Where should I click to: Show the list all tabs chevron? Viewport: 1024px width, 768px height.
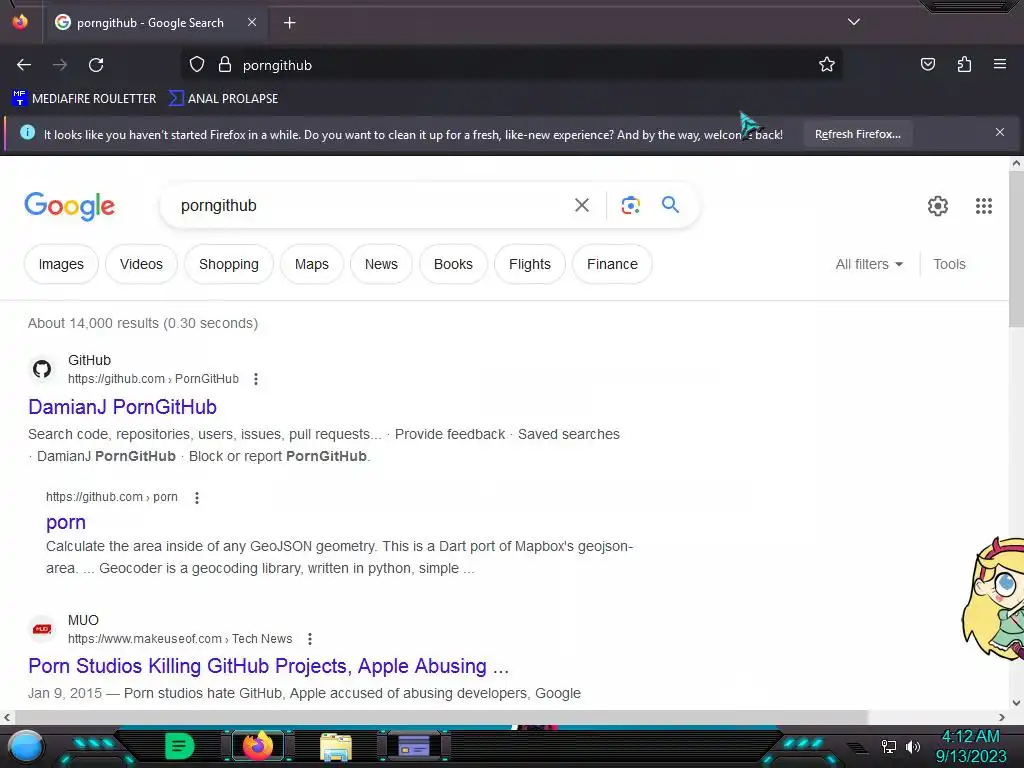[x=854, y=22]
